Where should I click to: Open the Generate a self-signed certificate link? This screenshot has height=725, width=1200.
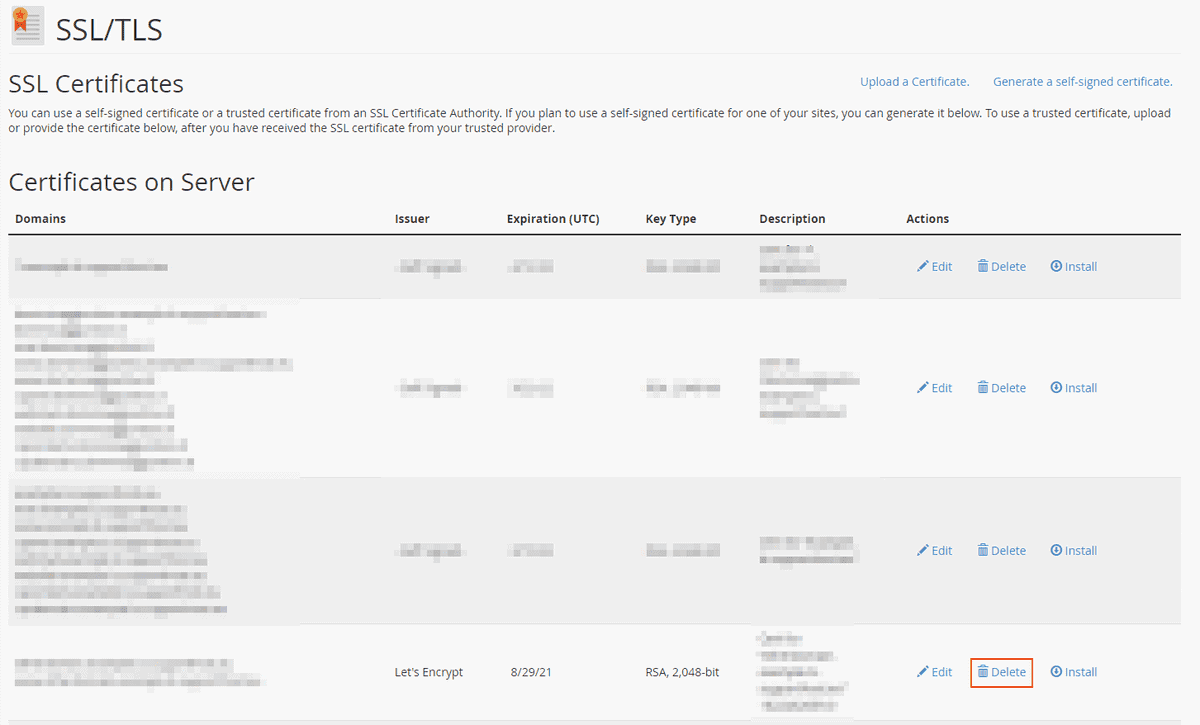(x=1082, y=81)
